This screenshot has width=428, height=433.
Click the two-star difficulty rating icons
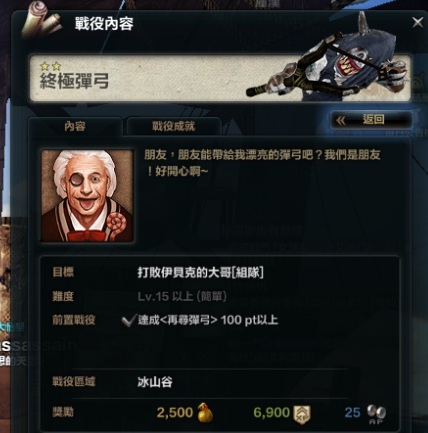[x=50, y=66]
